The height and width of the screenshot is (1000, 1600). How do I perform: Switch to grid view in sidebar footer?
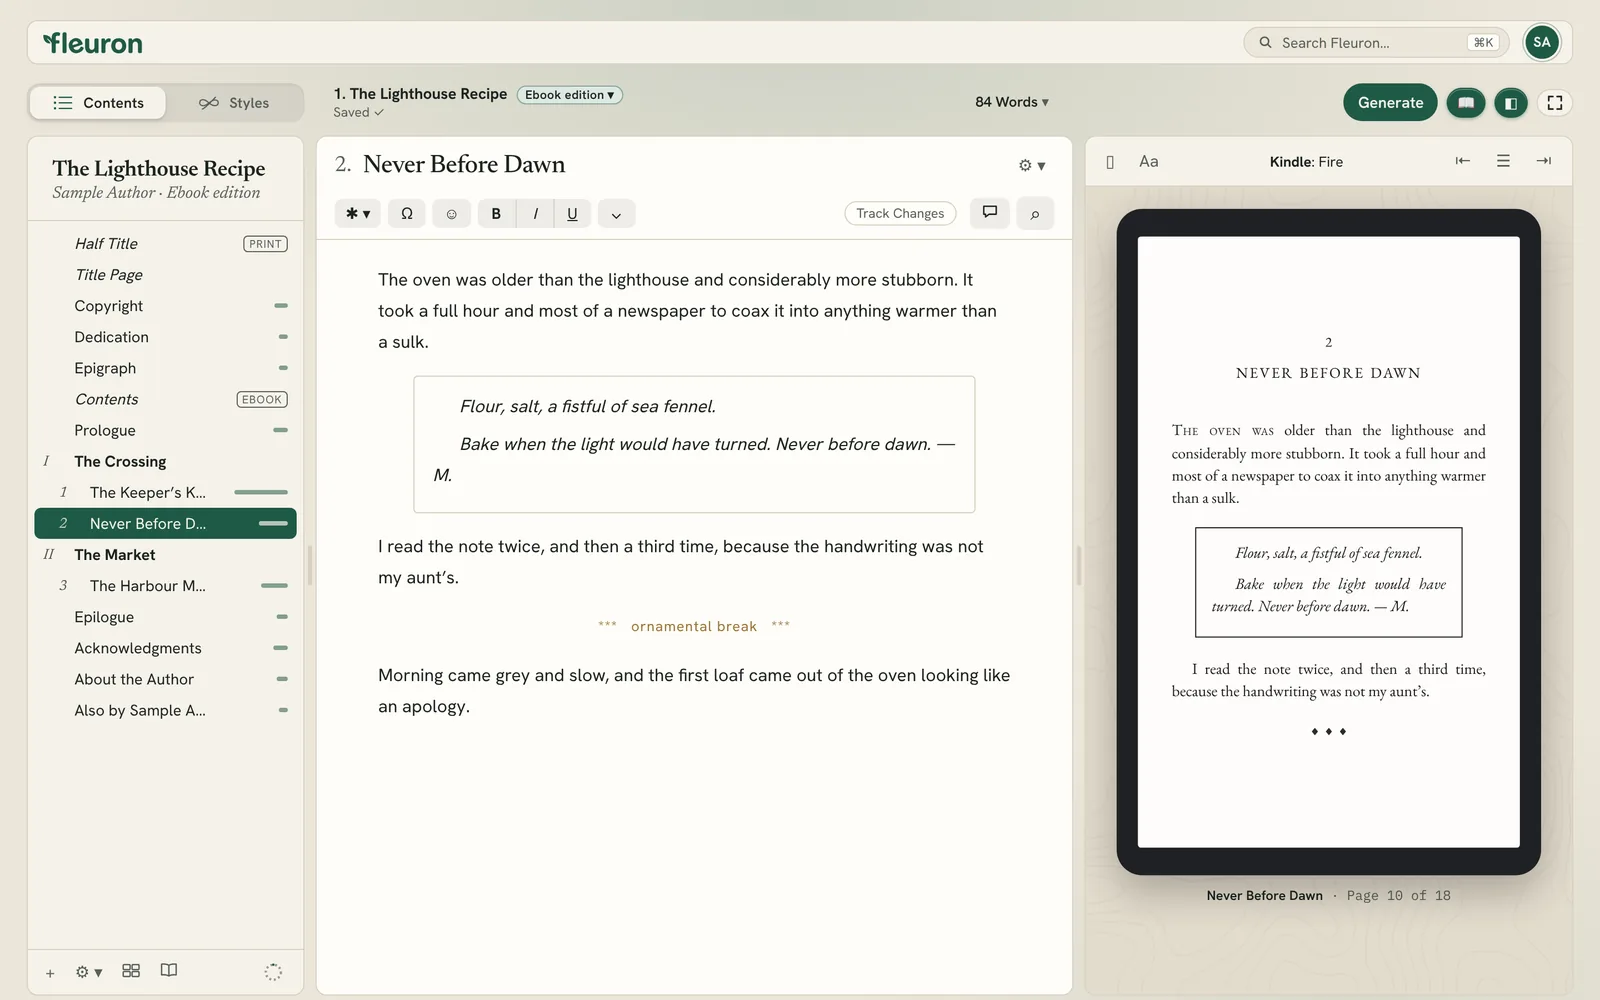[x=131, y=970]
